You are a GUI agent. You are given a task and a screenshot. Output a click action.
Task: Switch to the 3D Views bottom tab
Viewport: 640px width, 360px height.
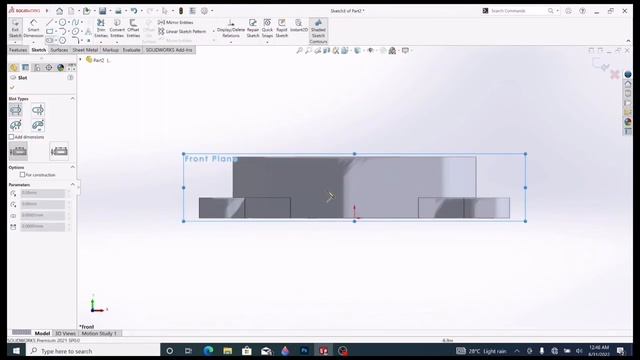(x=65, y=333)
